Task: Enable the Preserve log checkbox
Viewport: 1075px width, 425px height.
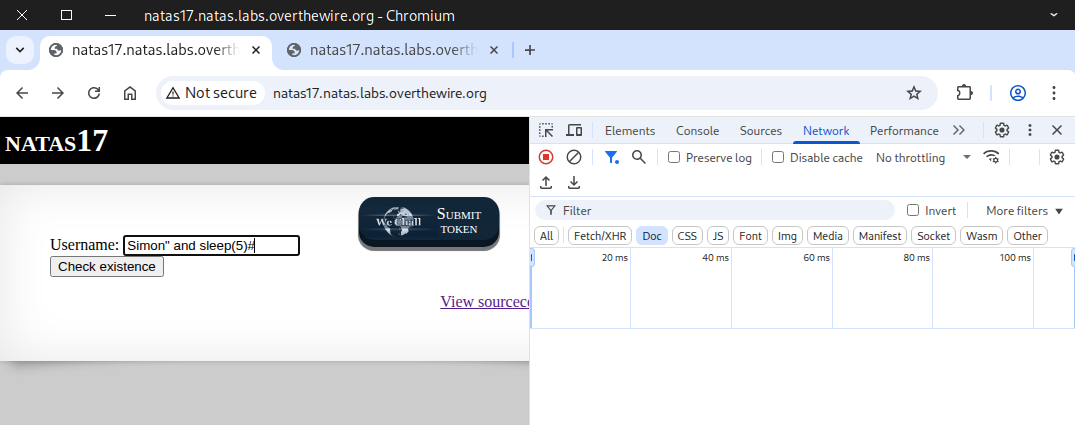Action: (x=674, y=158)
